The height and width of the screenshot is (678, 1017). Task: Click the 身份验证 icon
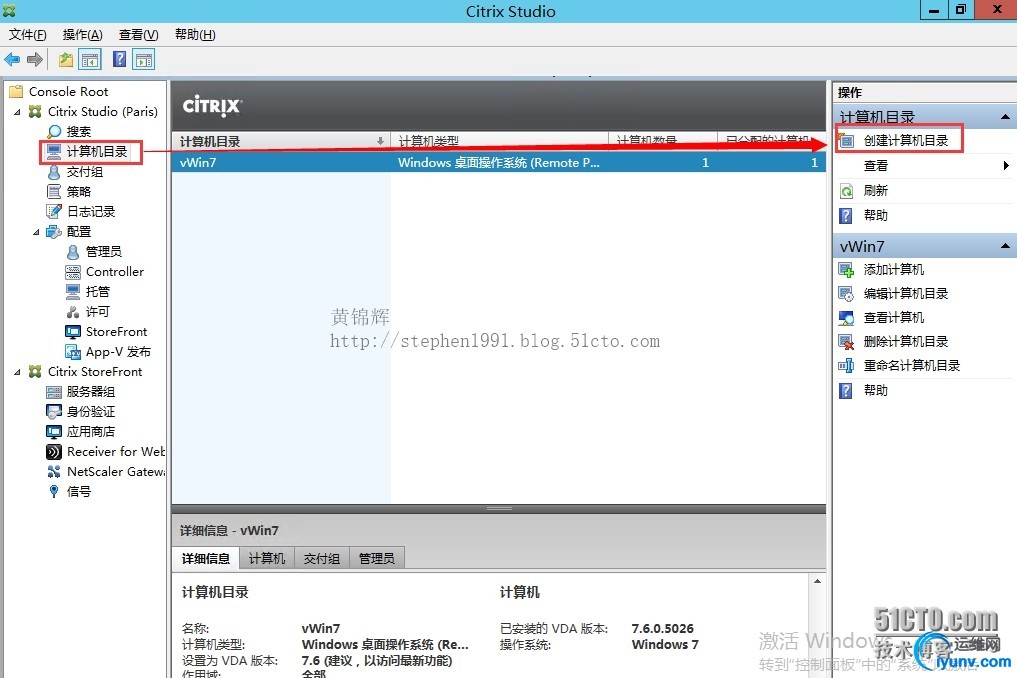(54, 412)
